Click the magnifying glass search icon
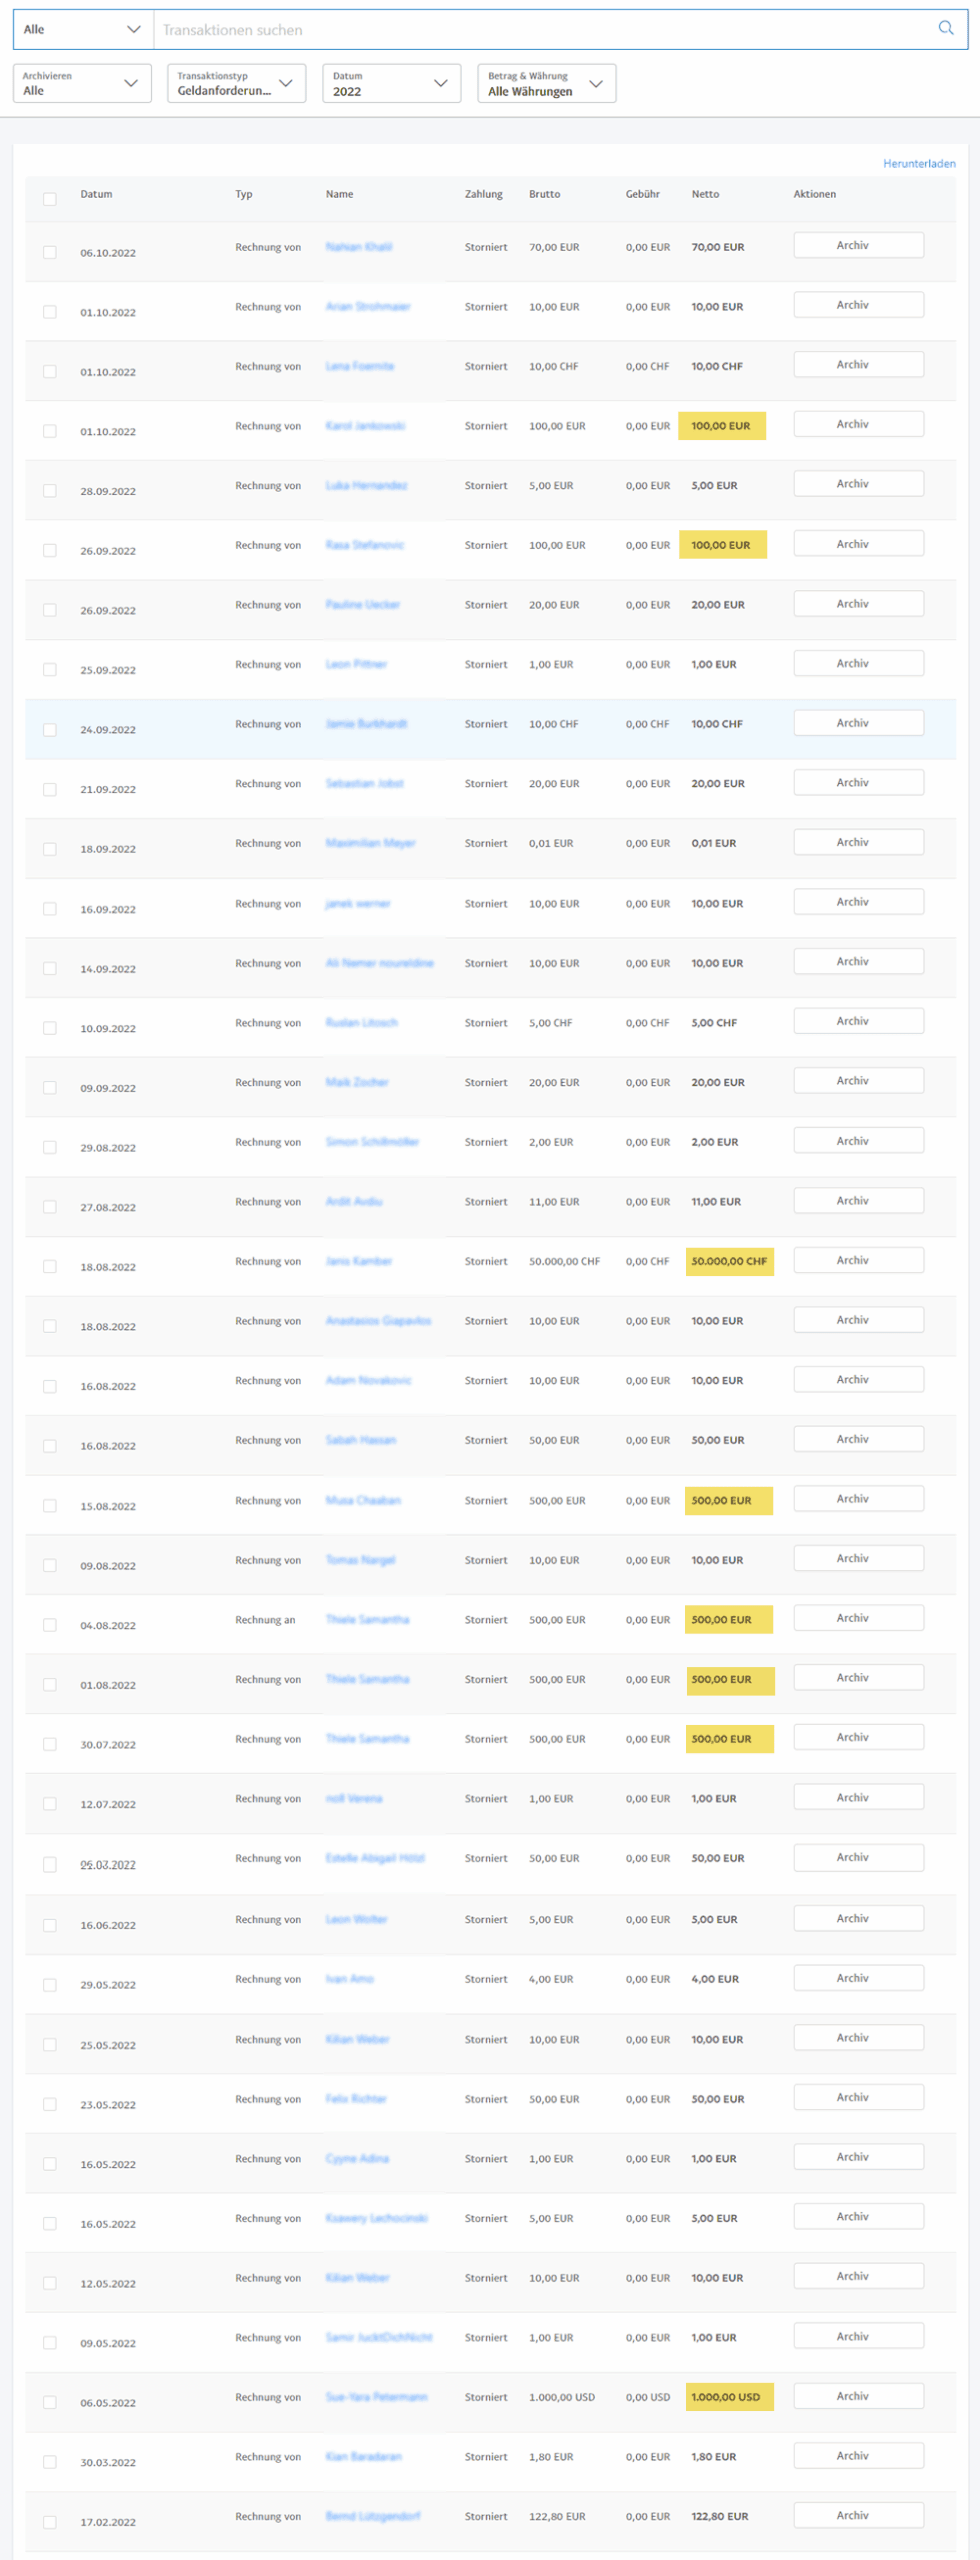 (945, 29)
